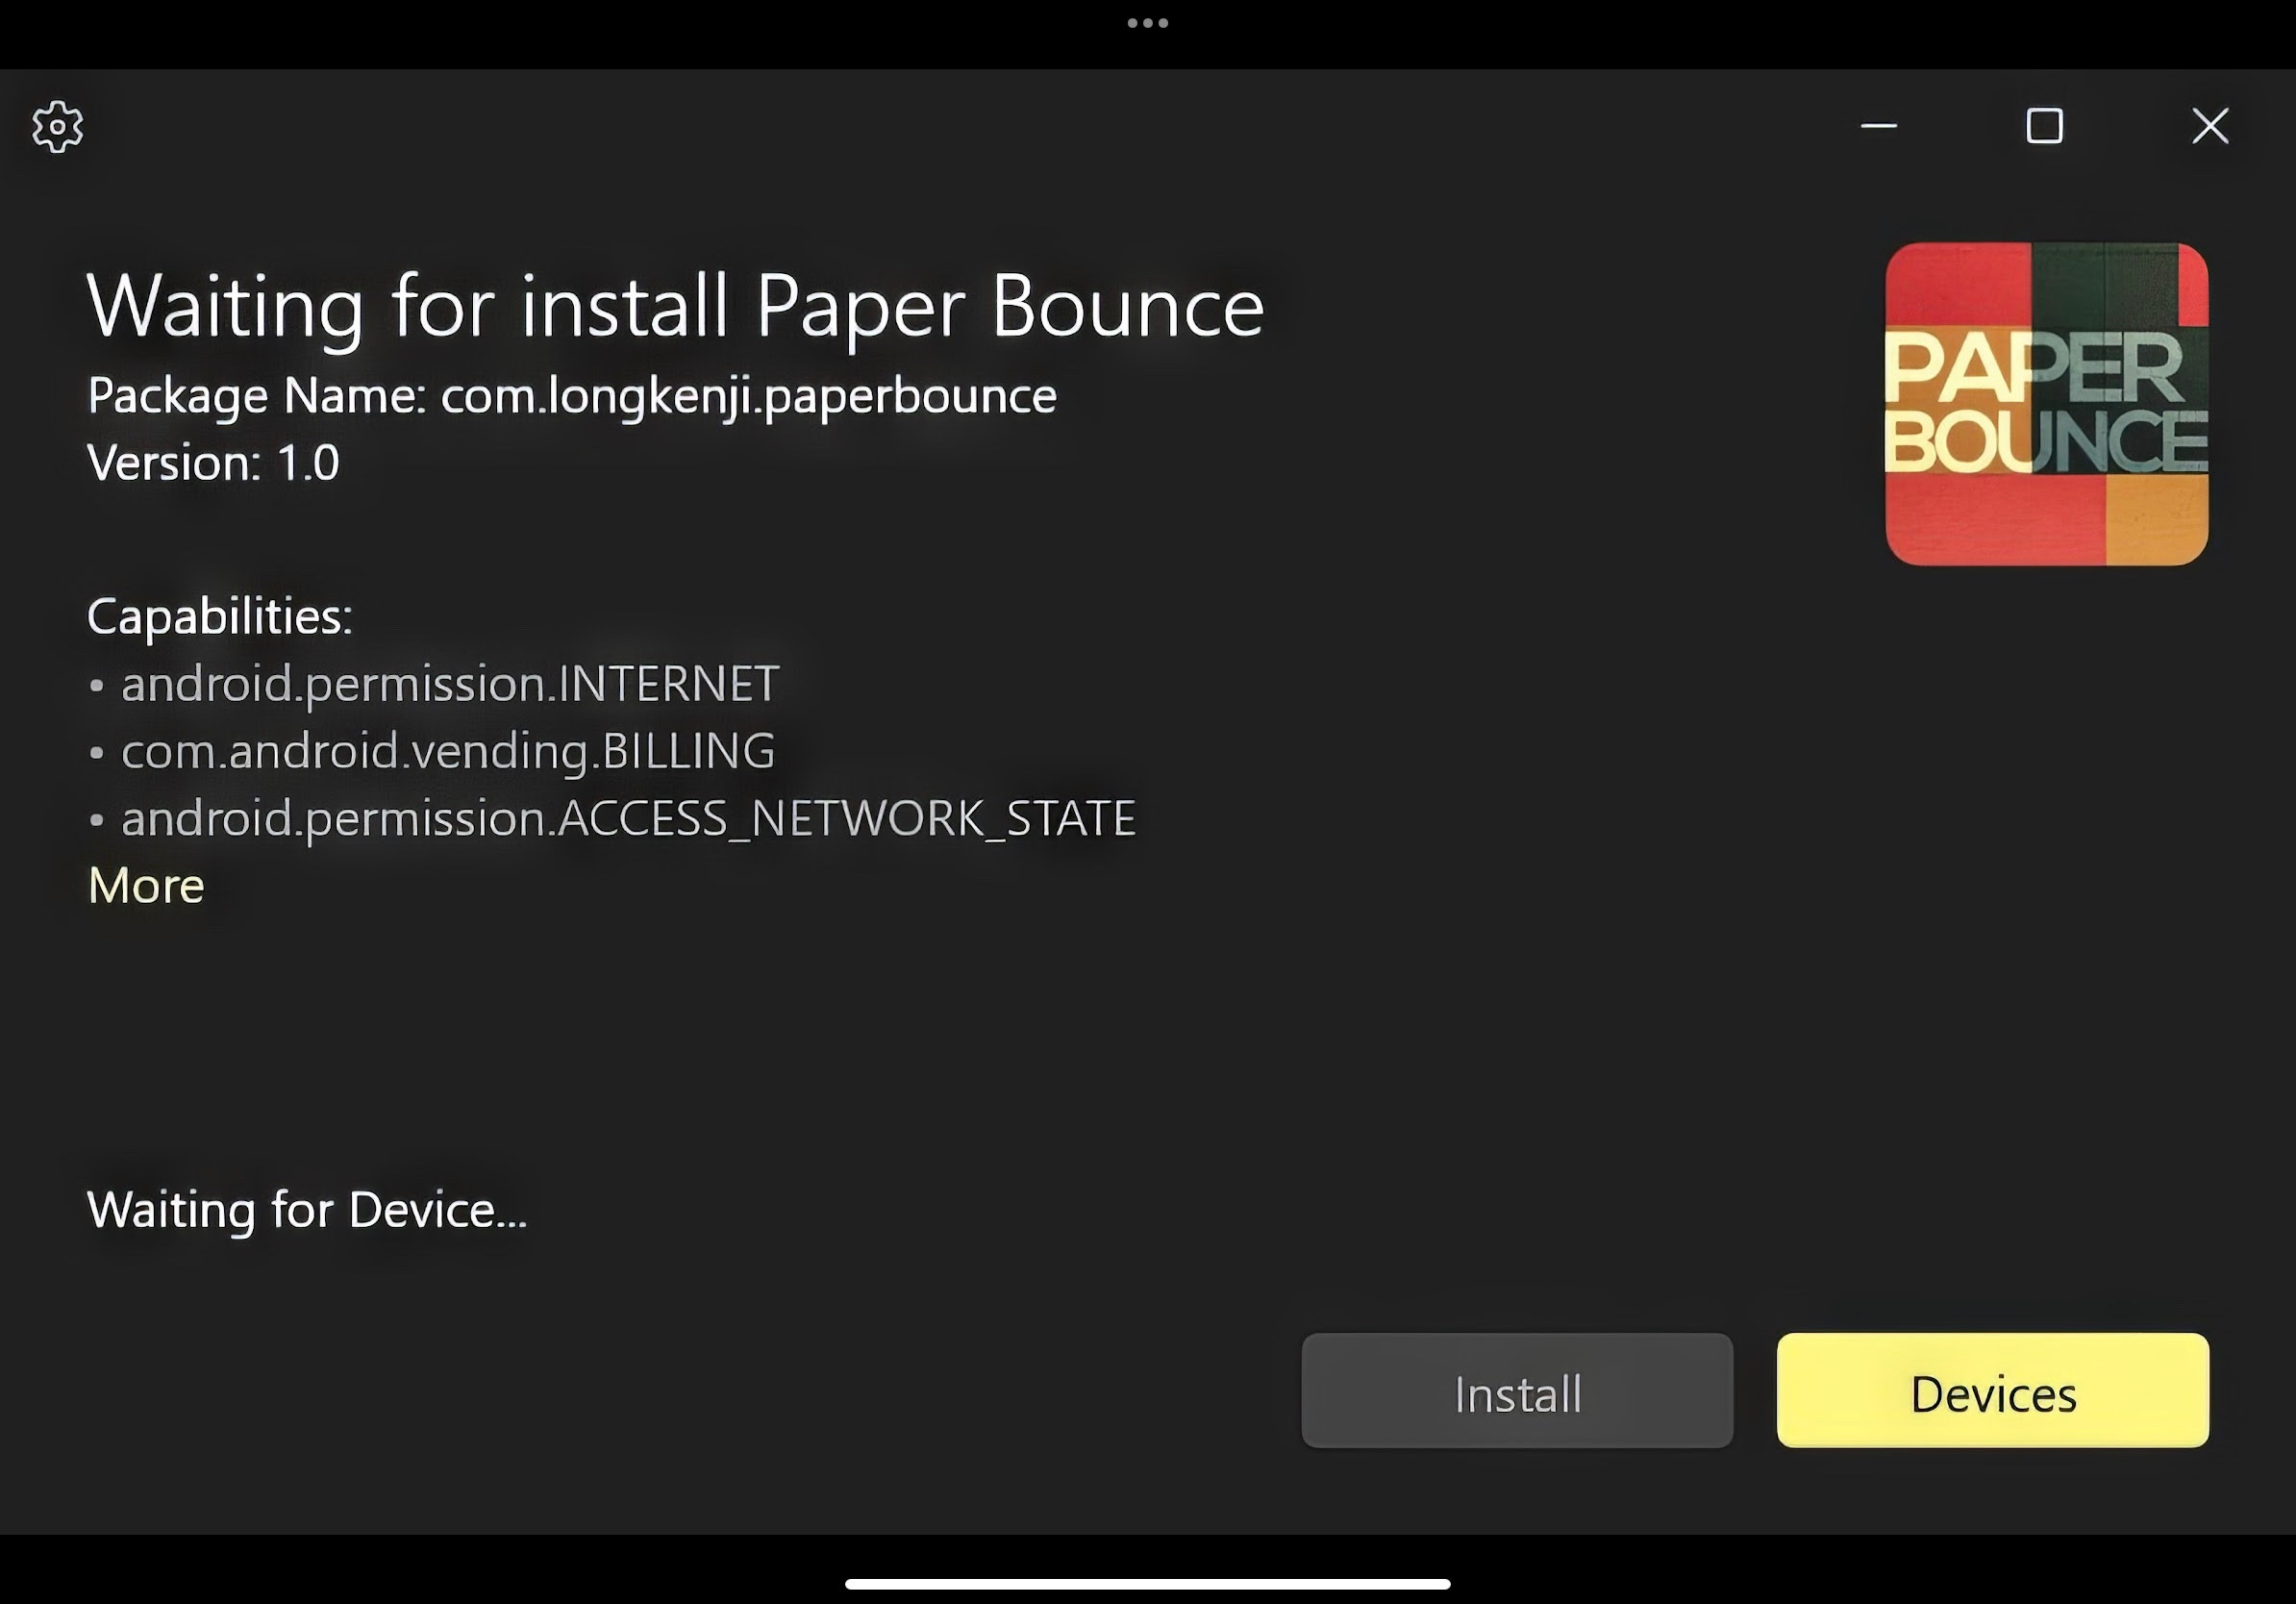Select package name com.longkenji.paperbounce text
The height and width of the screenshot is (1604, 2296).
[749, 396]
